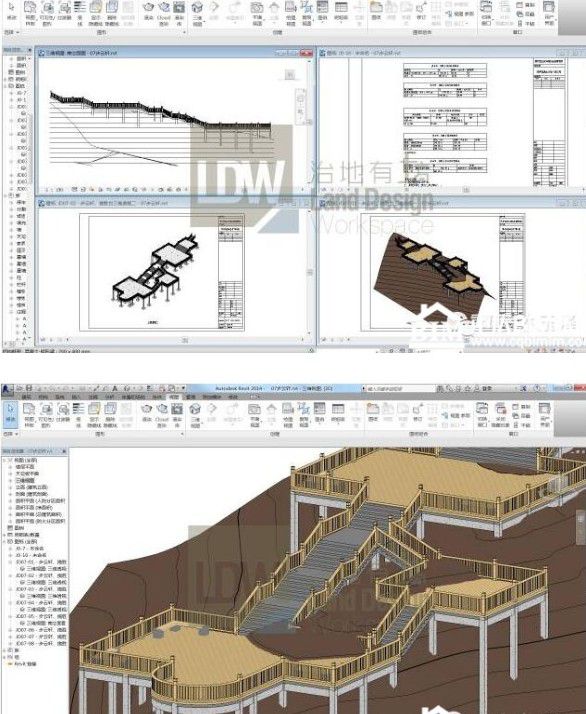The height and width of the screenshot is (714, 586).
Task: Click the ViewCube in the upper-left 3D view
Action: [x=290, y=75]
